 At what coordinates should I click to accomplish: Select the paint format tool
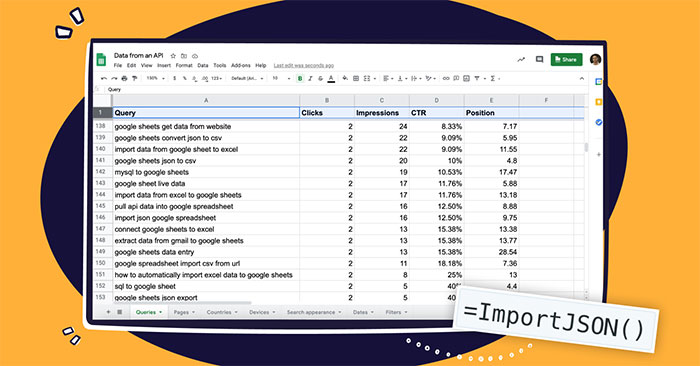click(x=135, y=79)
